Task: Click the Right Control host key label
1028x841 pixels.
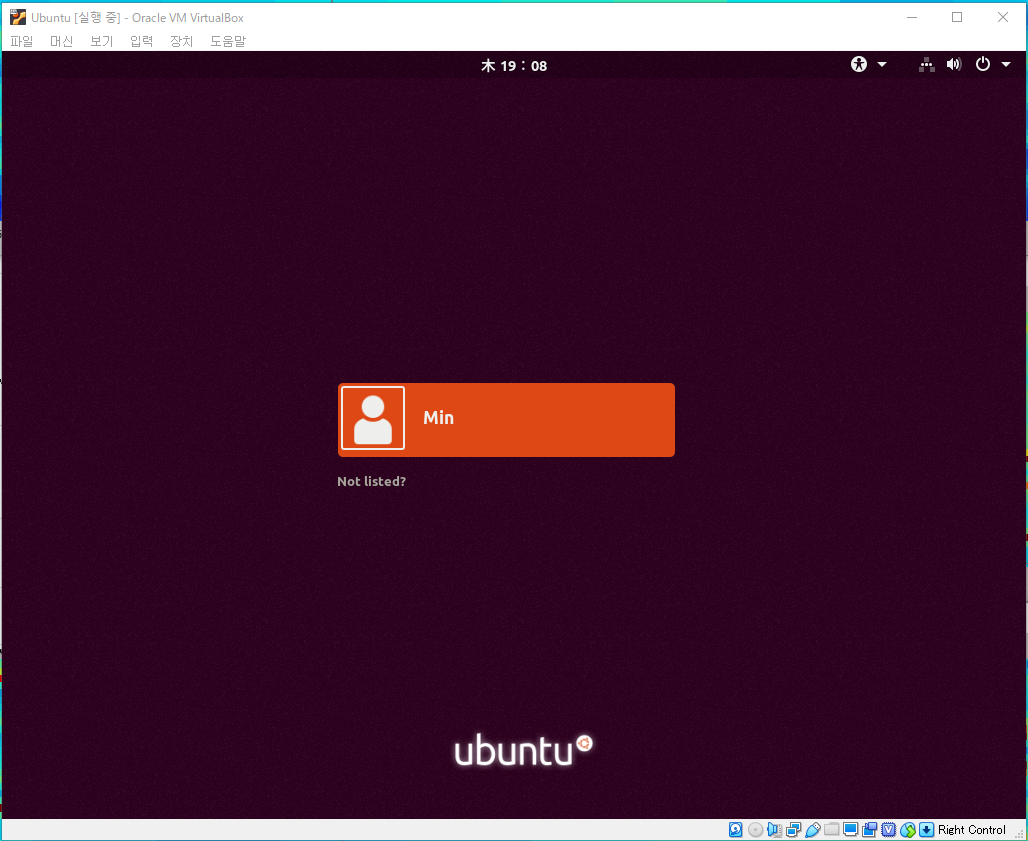Action: 972,830
